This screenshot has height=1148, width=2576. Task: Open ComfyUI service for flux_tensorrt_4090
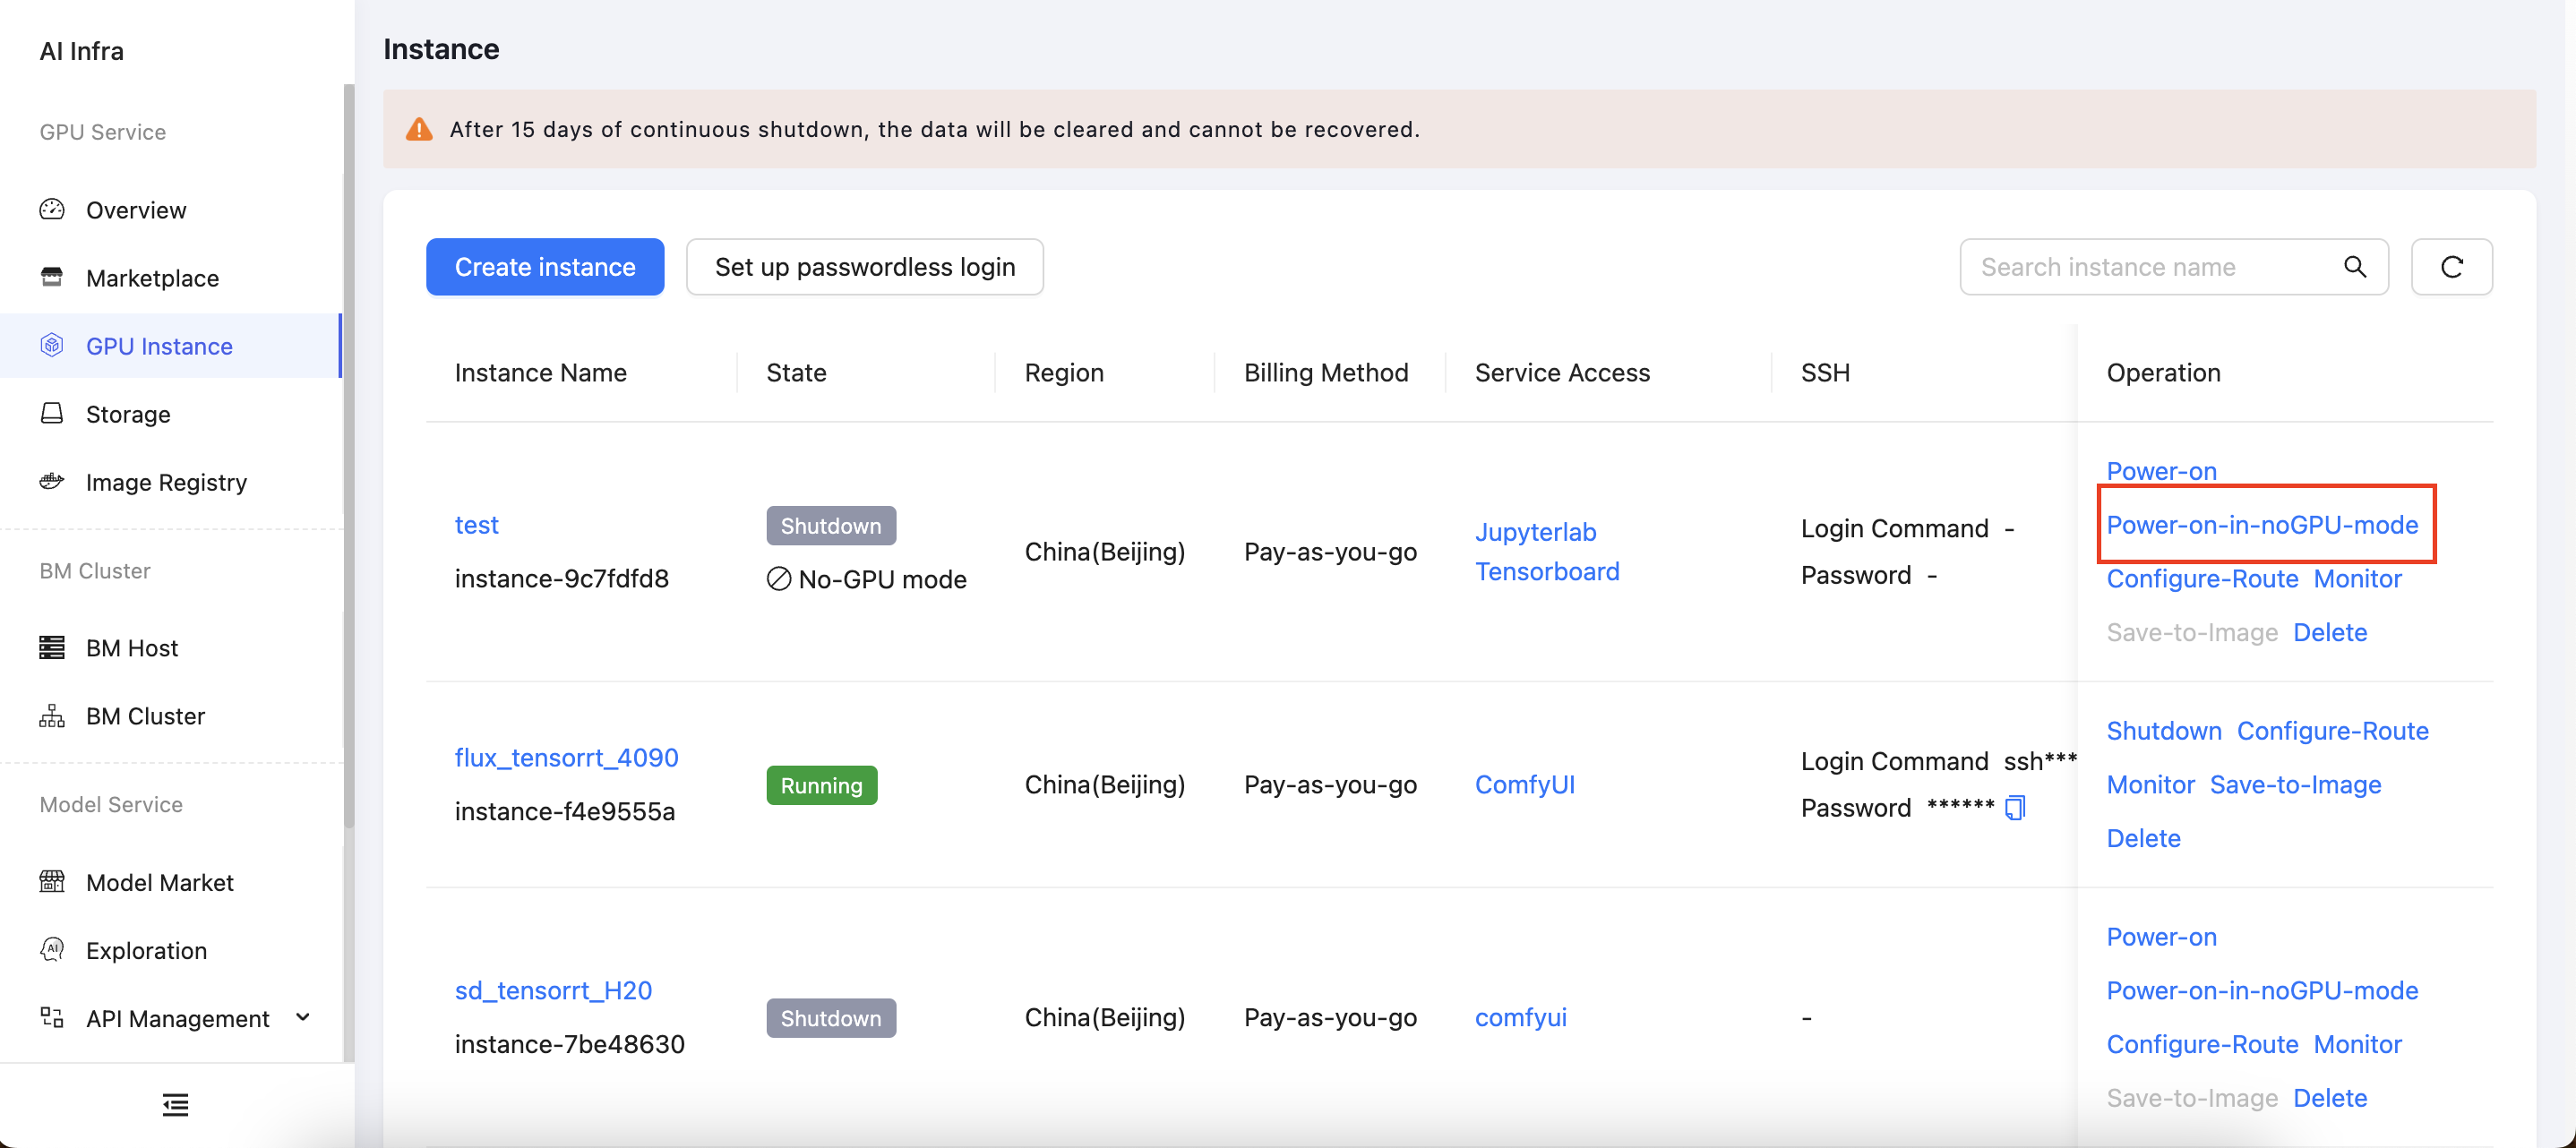pyautogui.click(x=1524, y=784)
